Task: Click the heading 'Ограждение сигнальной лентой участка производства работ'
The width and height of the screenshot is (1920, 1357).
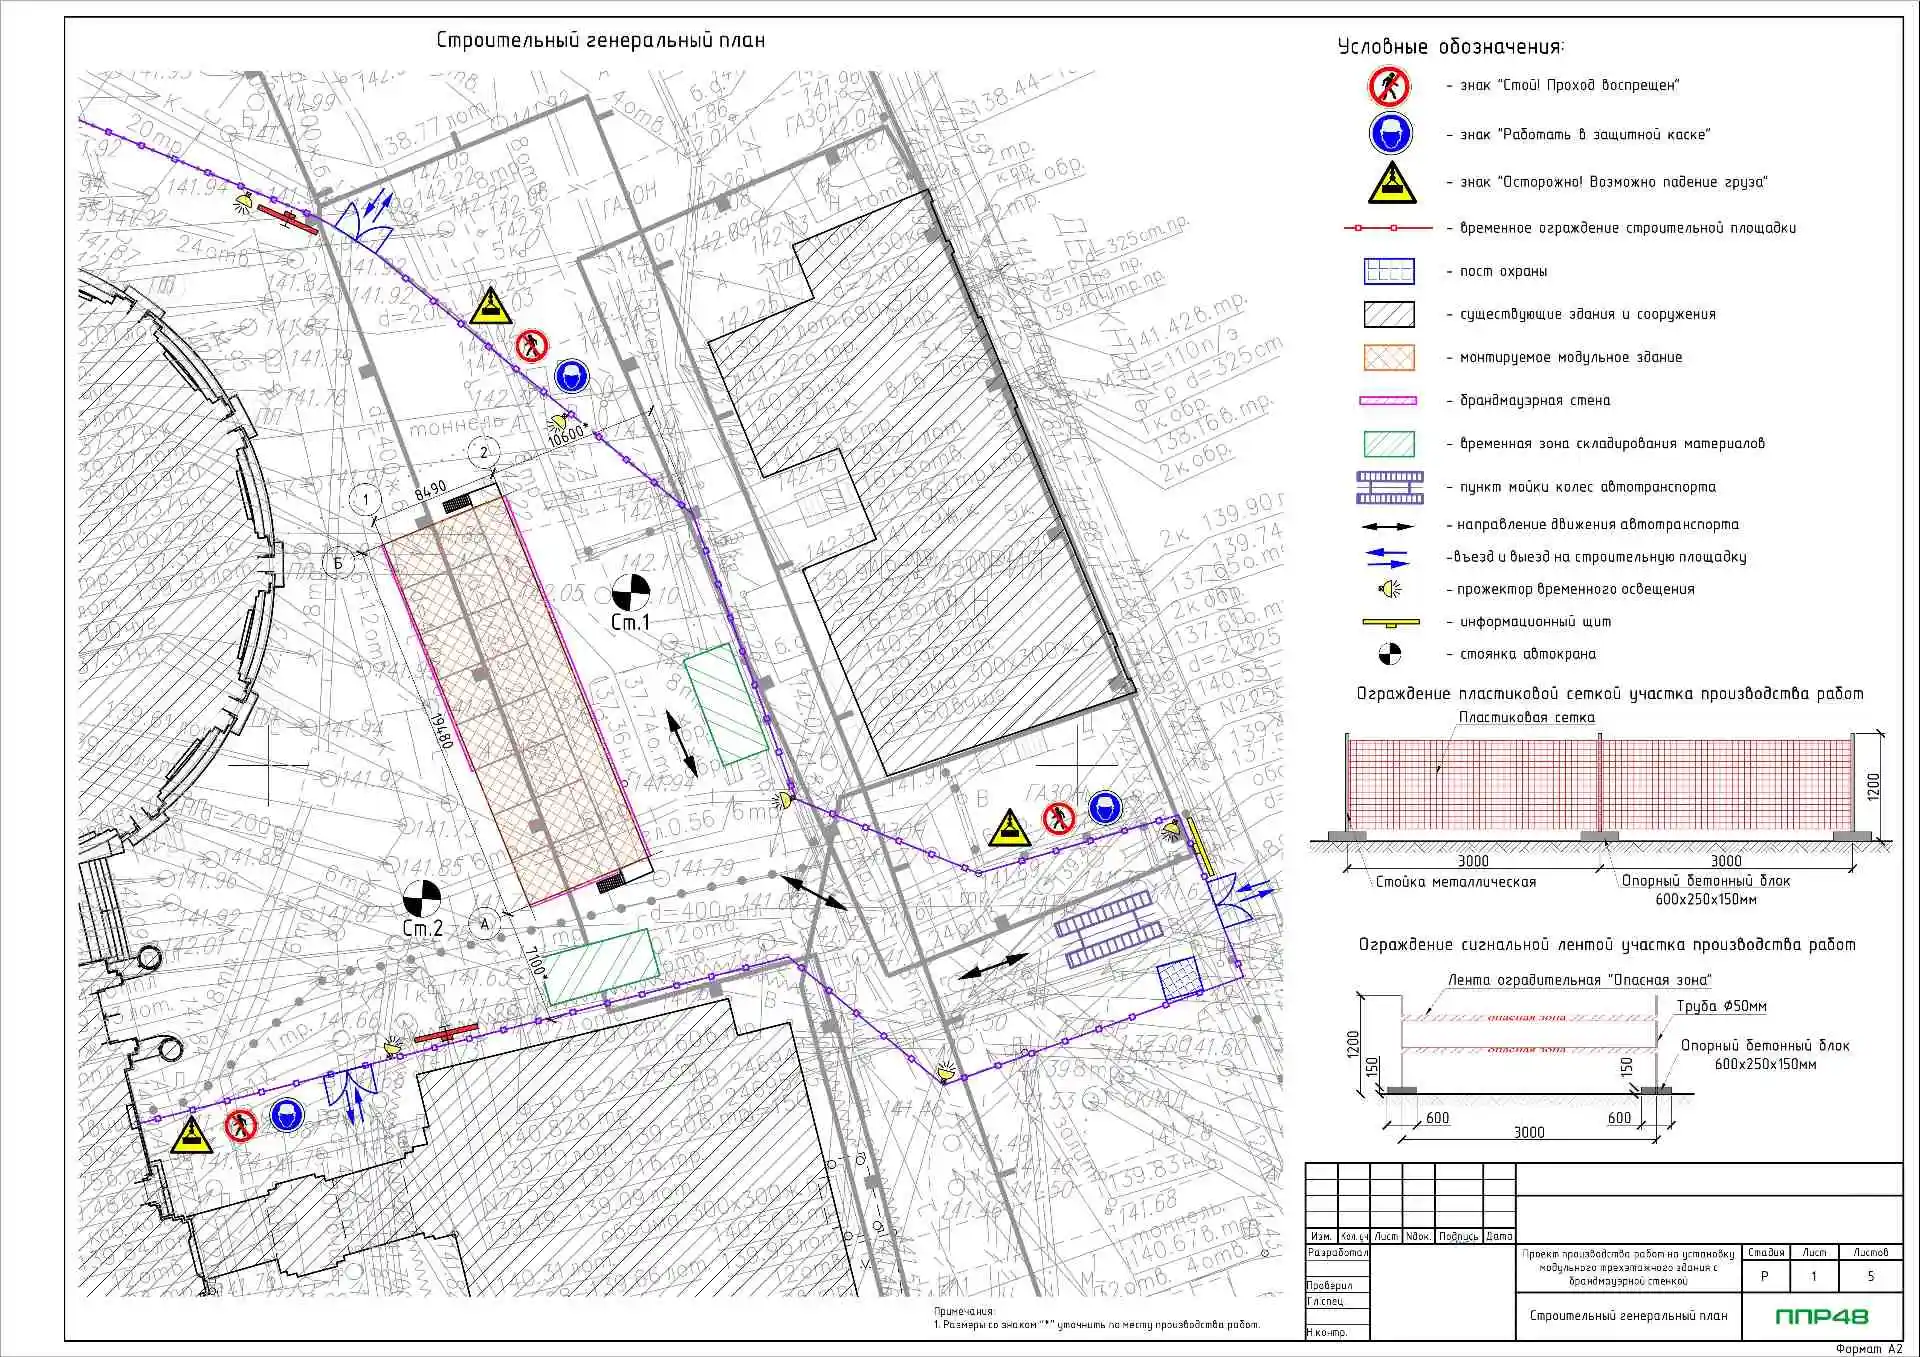Action: (x=1607, y=944)
